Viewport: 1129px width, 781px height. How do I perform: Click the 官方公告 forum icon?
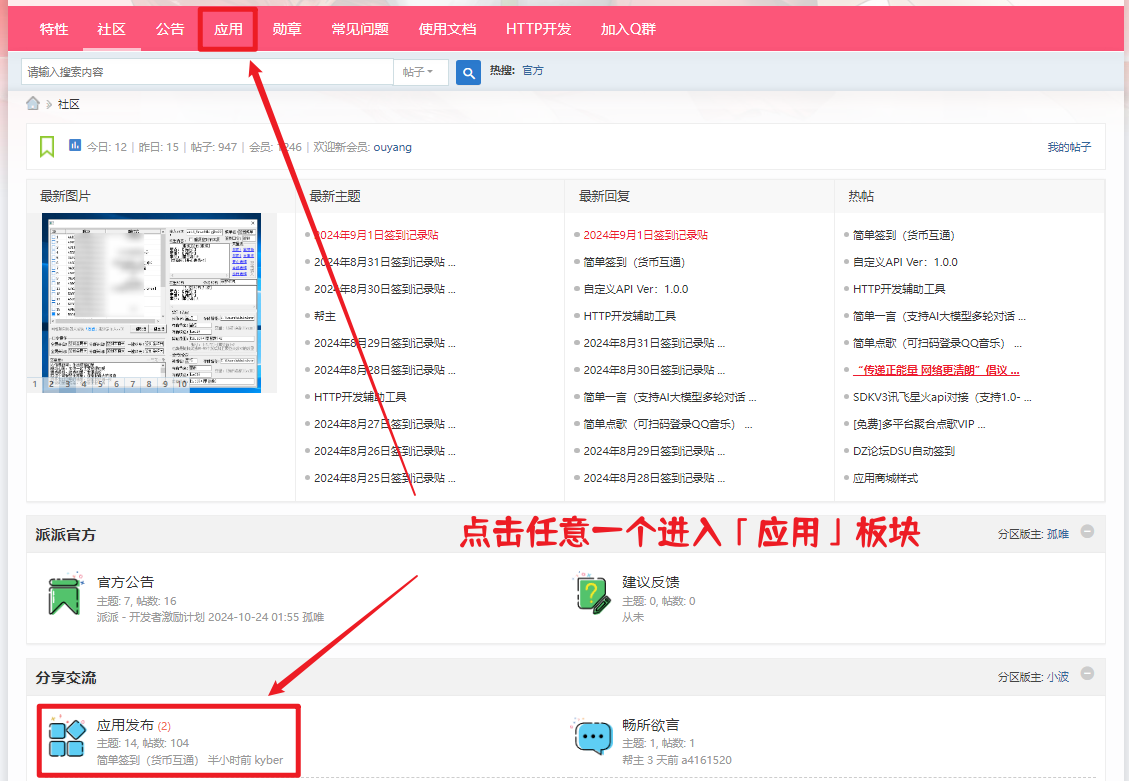pos(64,595)
